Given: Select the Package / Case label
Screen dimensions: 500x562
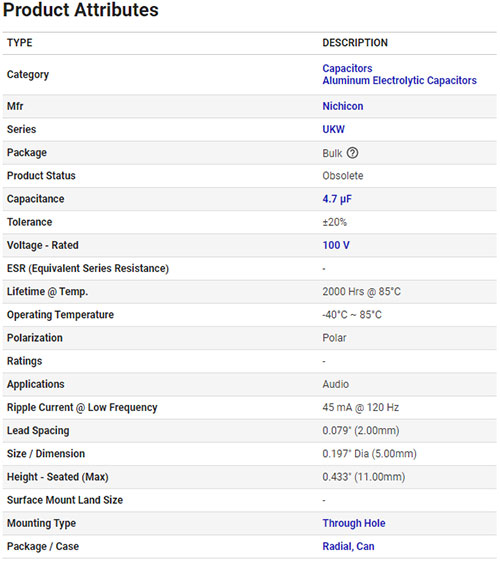Looking at the screenshot, I should (43, 546).
